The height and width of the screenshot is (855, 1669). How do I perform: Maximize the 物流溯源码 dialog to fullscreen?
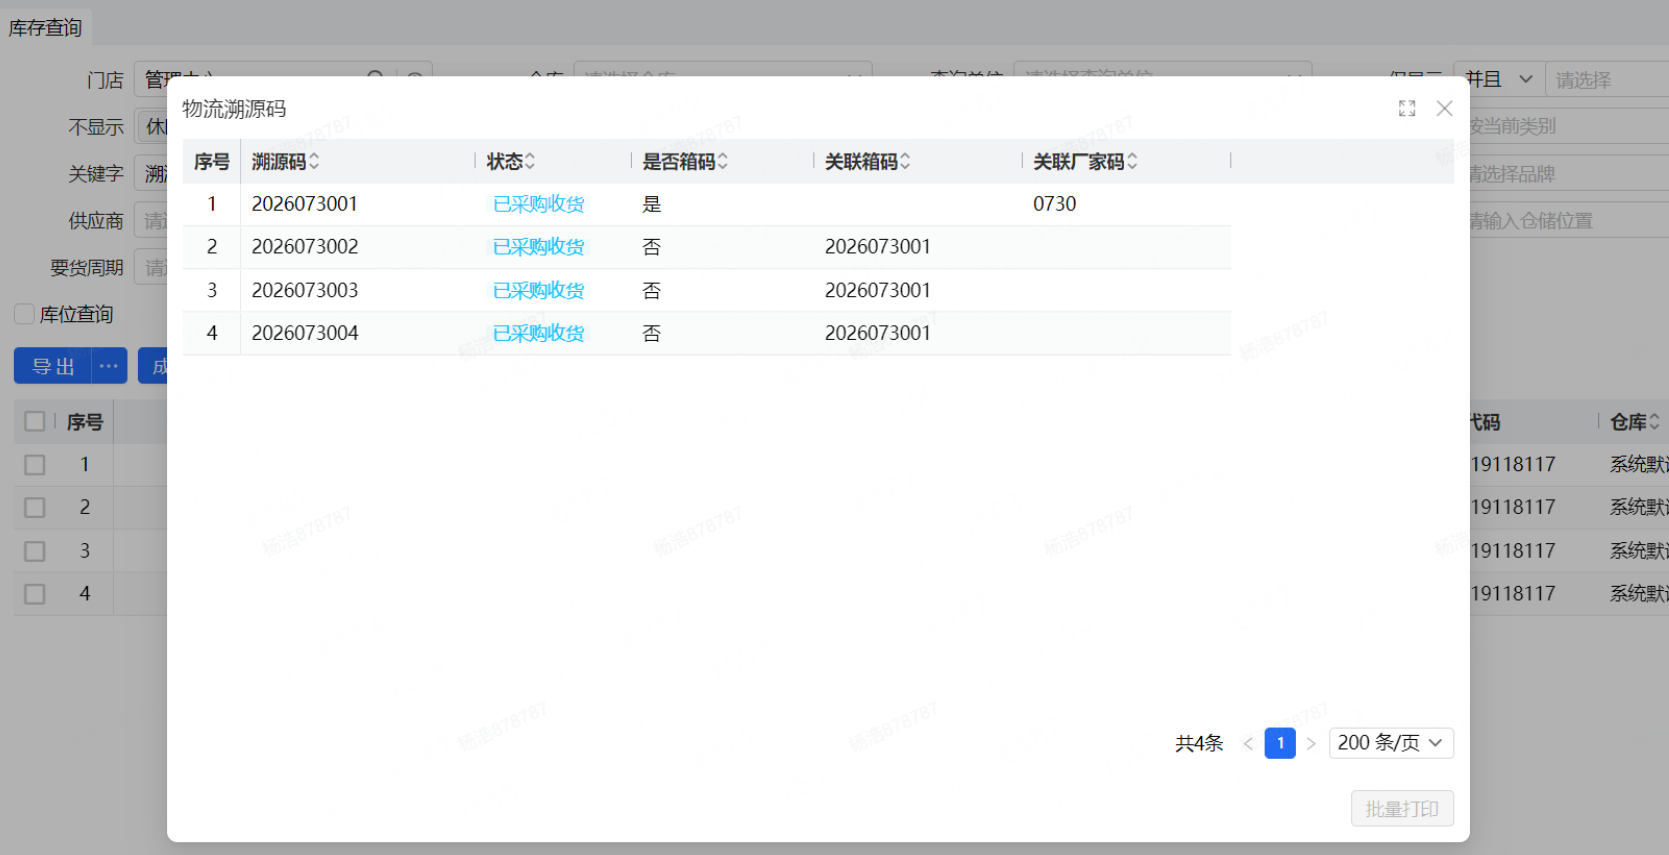(x=1407, y=109)
